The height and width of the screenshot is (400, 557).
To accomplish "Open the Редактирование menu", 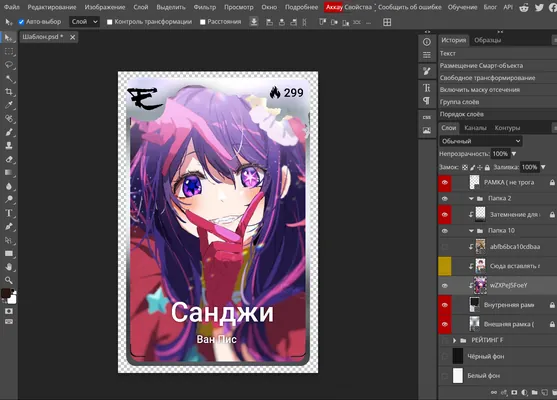I will pos(52,7).
